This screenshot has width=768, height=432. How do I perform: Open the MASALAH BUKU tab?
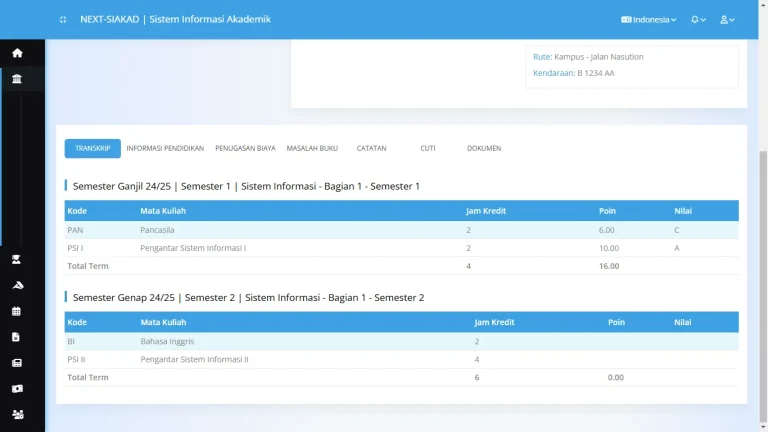312,148
